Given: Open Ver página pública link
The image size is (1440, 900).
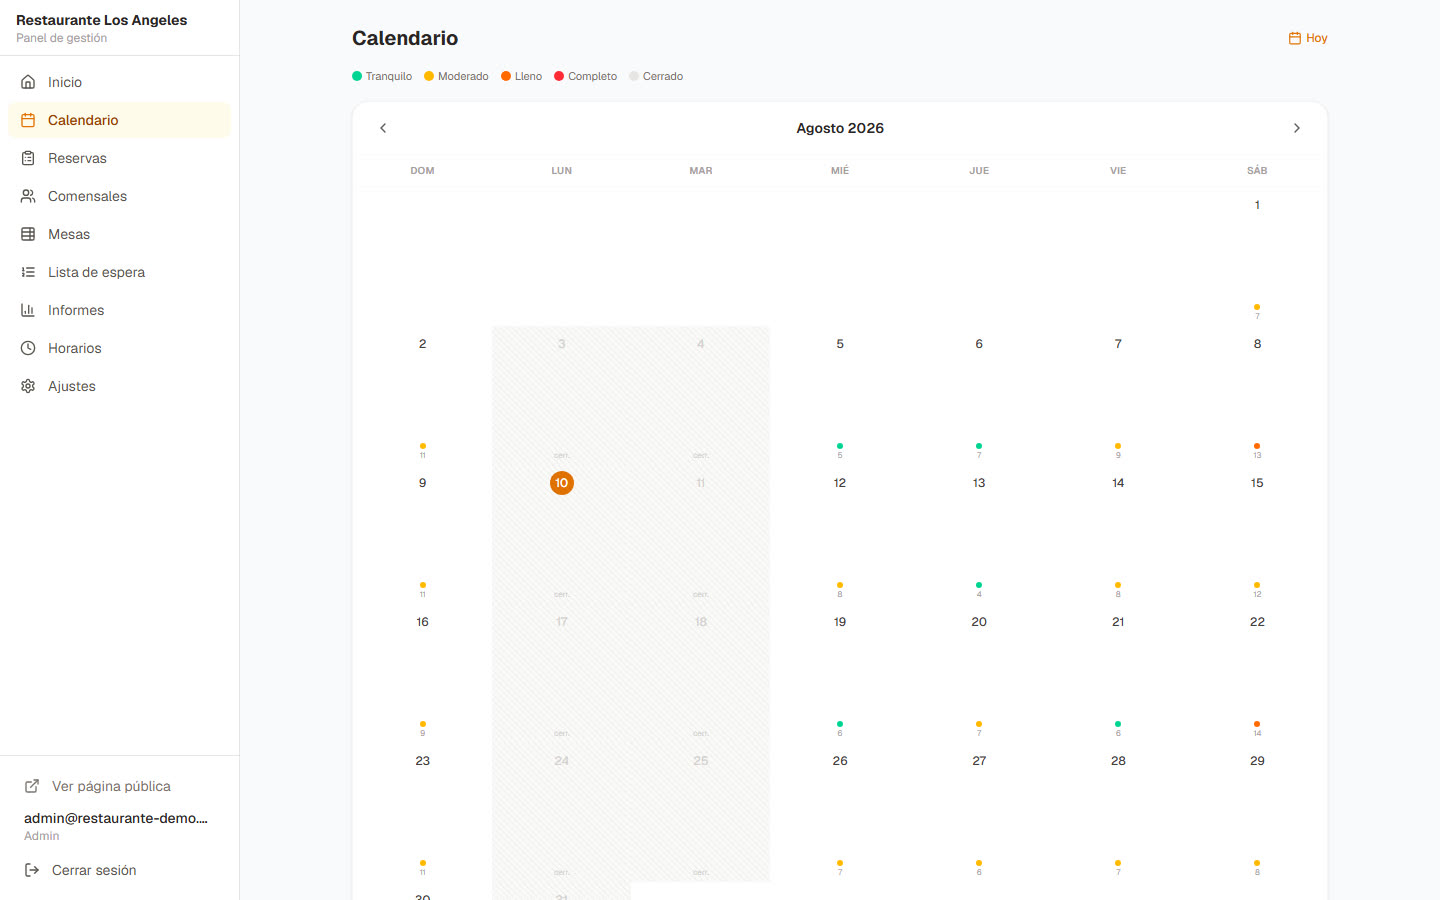Looking at the screenshot, I should [119, 786].
